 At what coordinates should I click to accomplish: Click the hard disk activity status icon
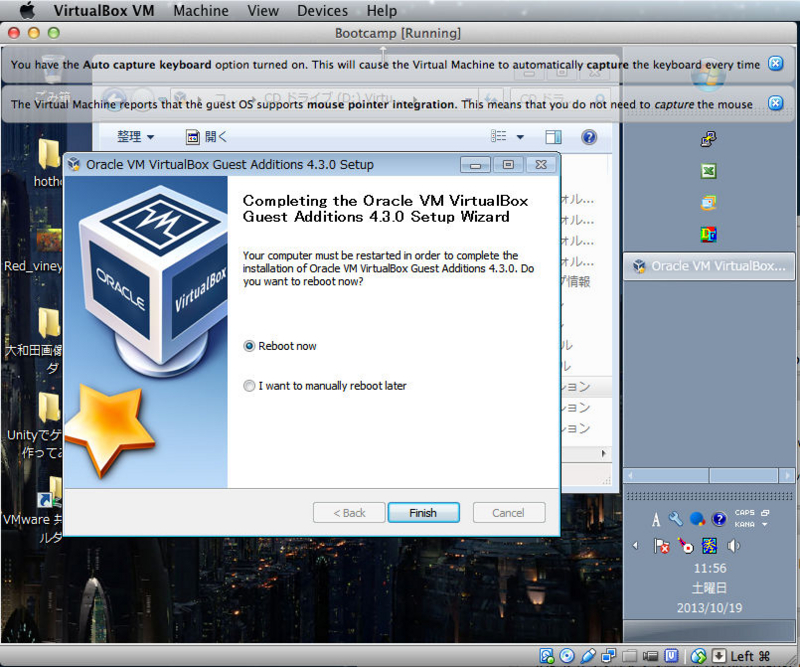tap(546, 656)
